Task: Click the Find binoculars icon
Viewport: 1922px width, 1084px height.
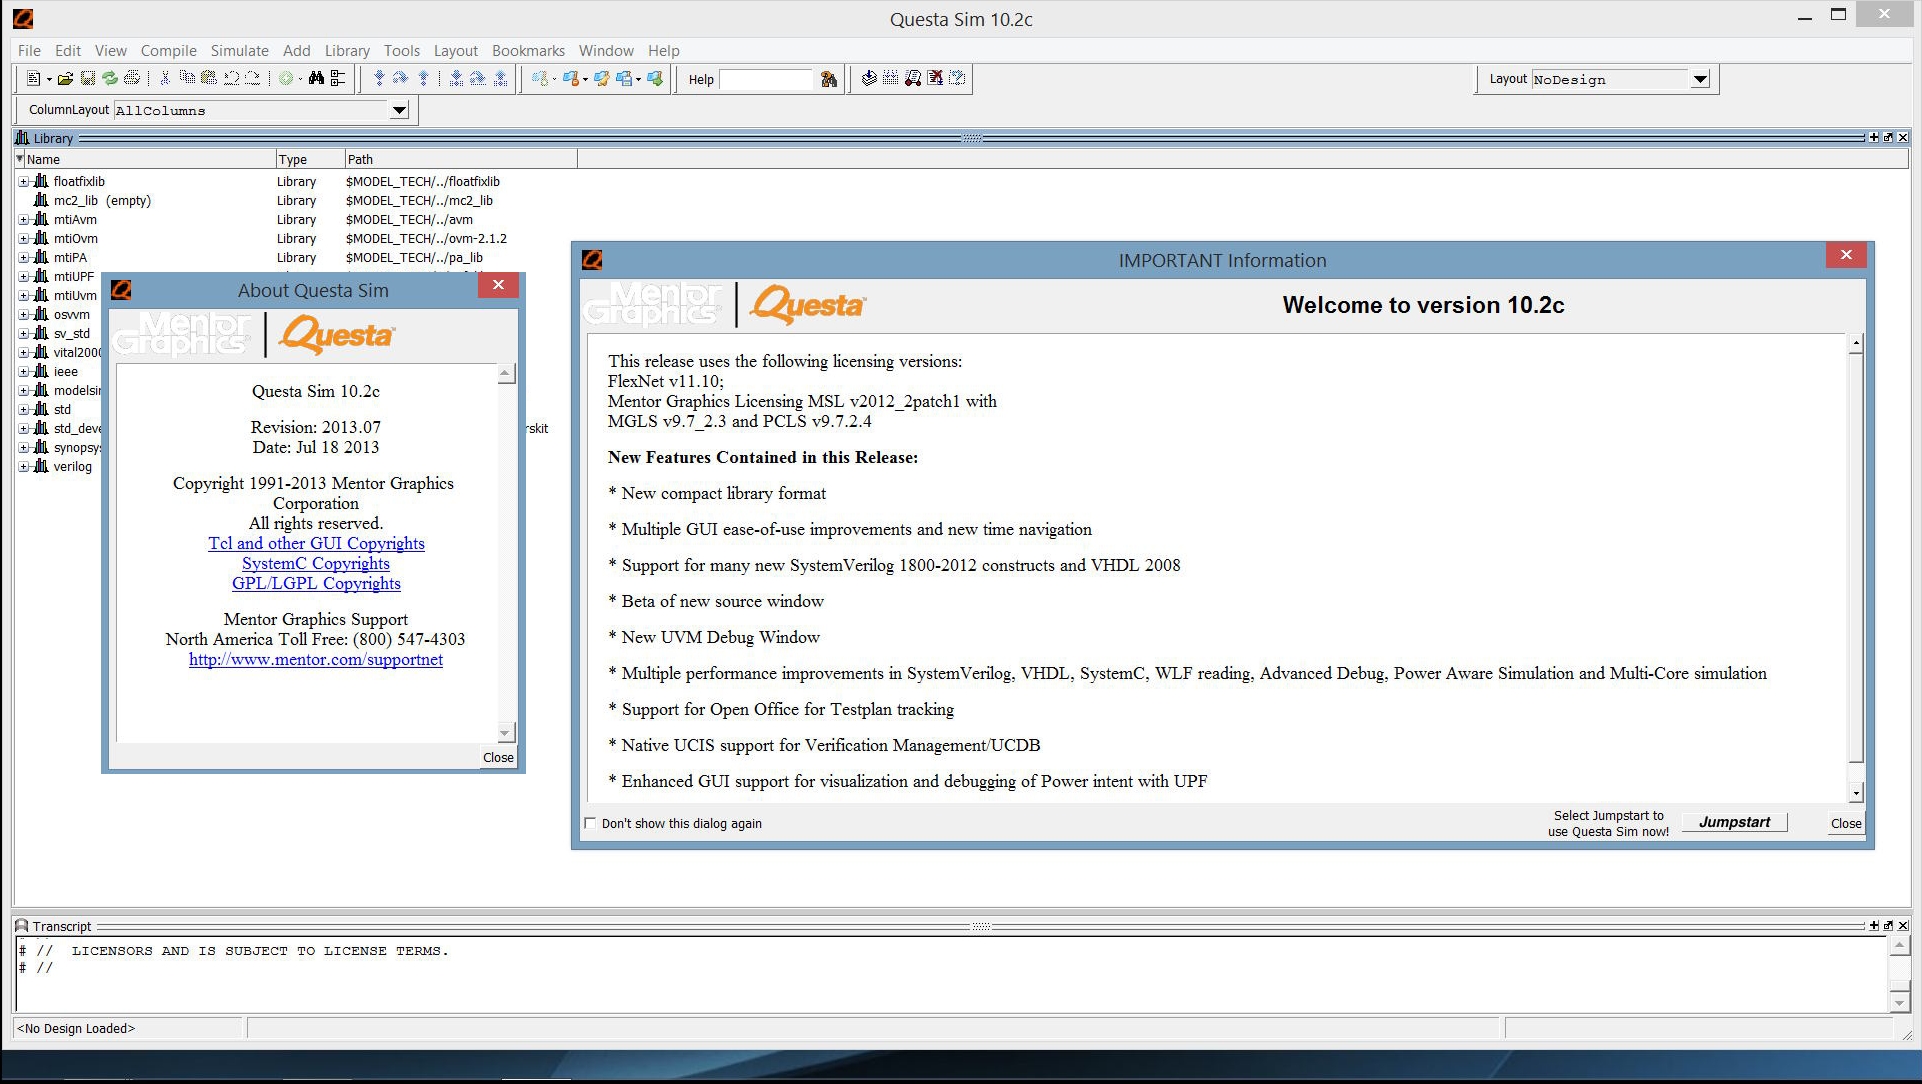Action: pyautogui.click(x=316, y=79)
